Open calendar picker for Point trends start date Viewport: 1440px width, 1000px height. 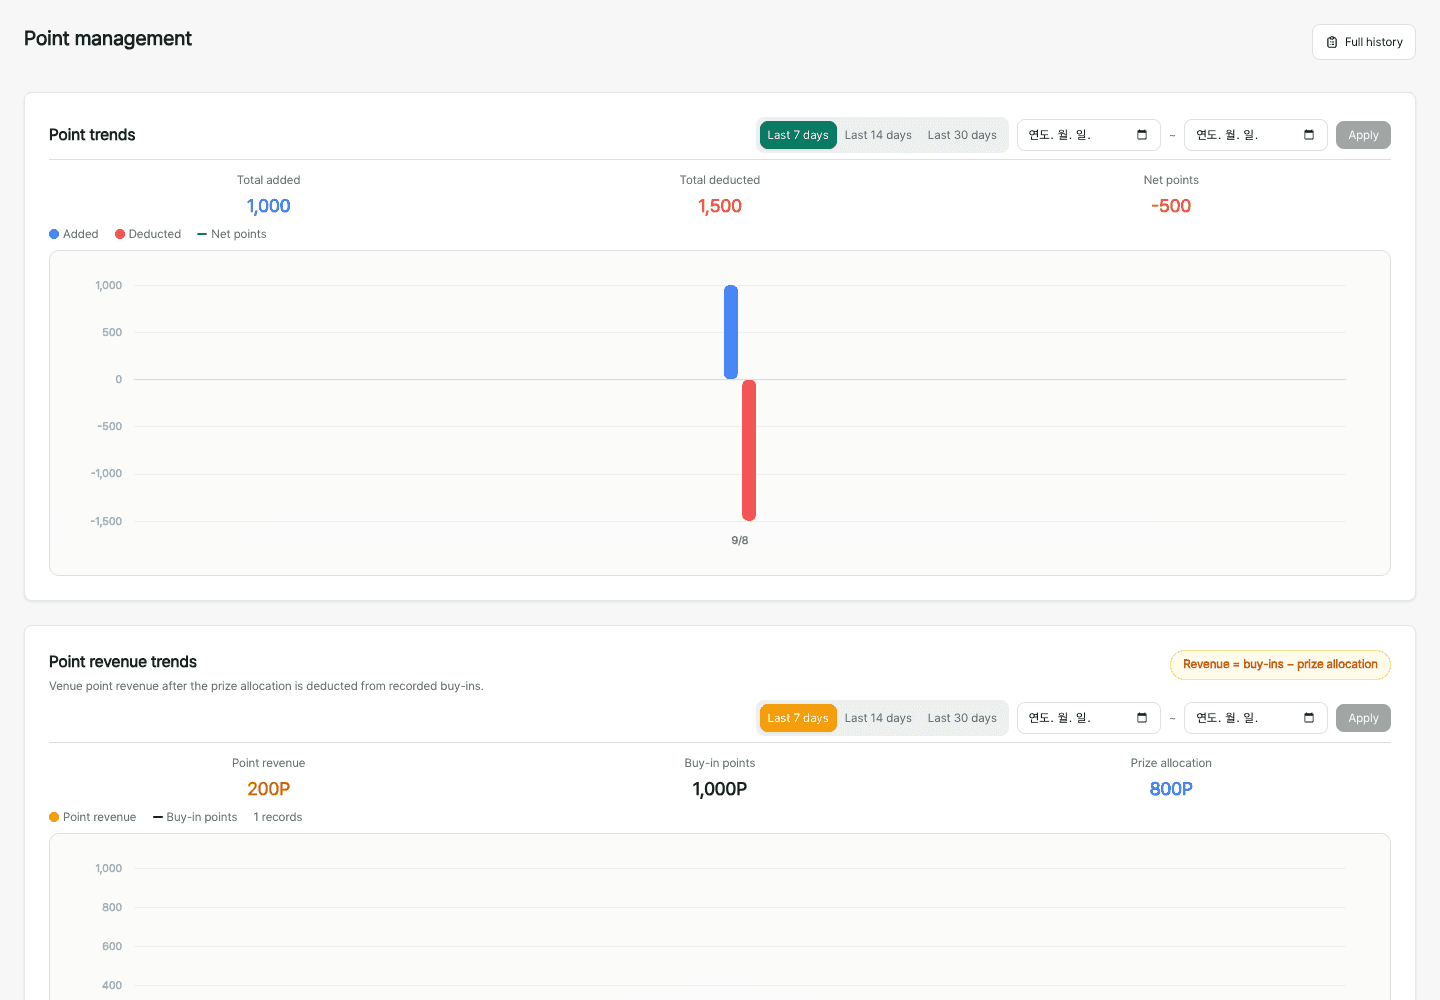[1142, 135]
